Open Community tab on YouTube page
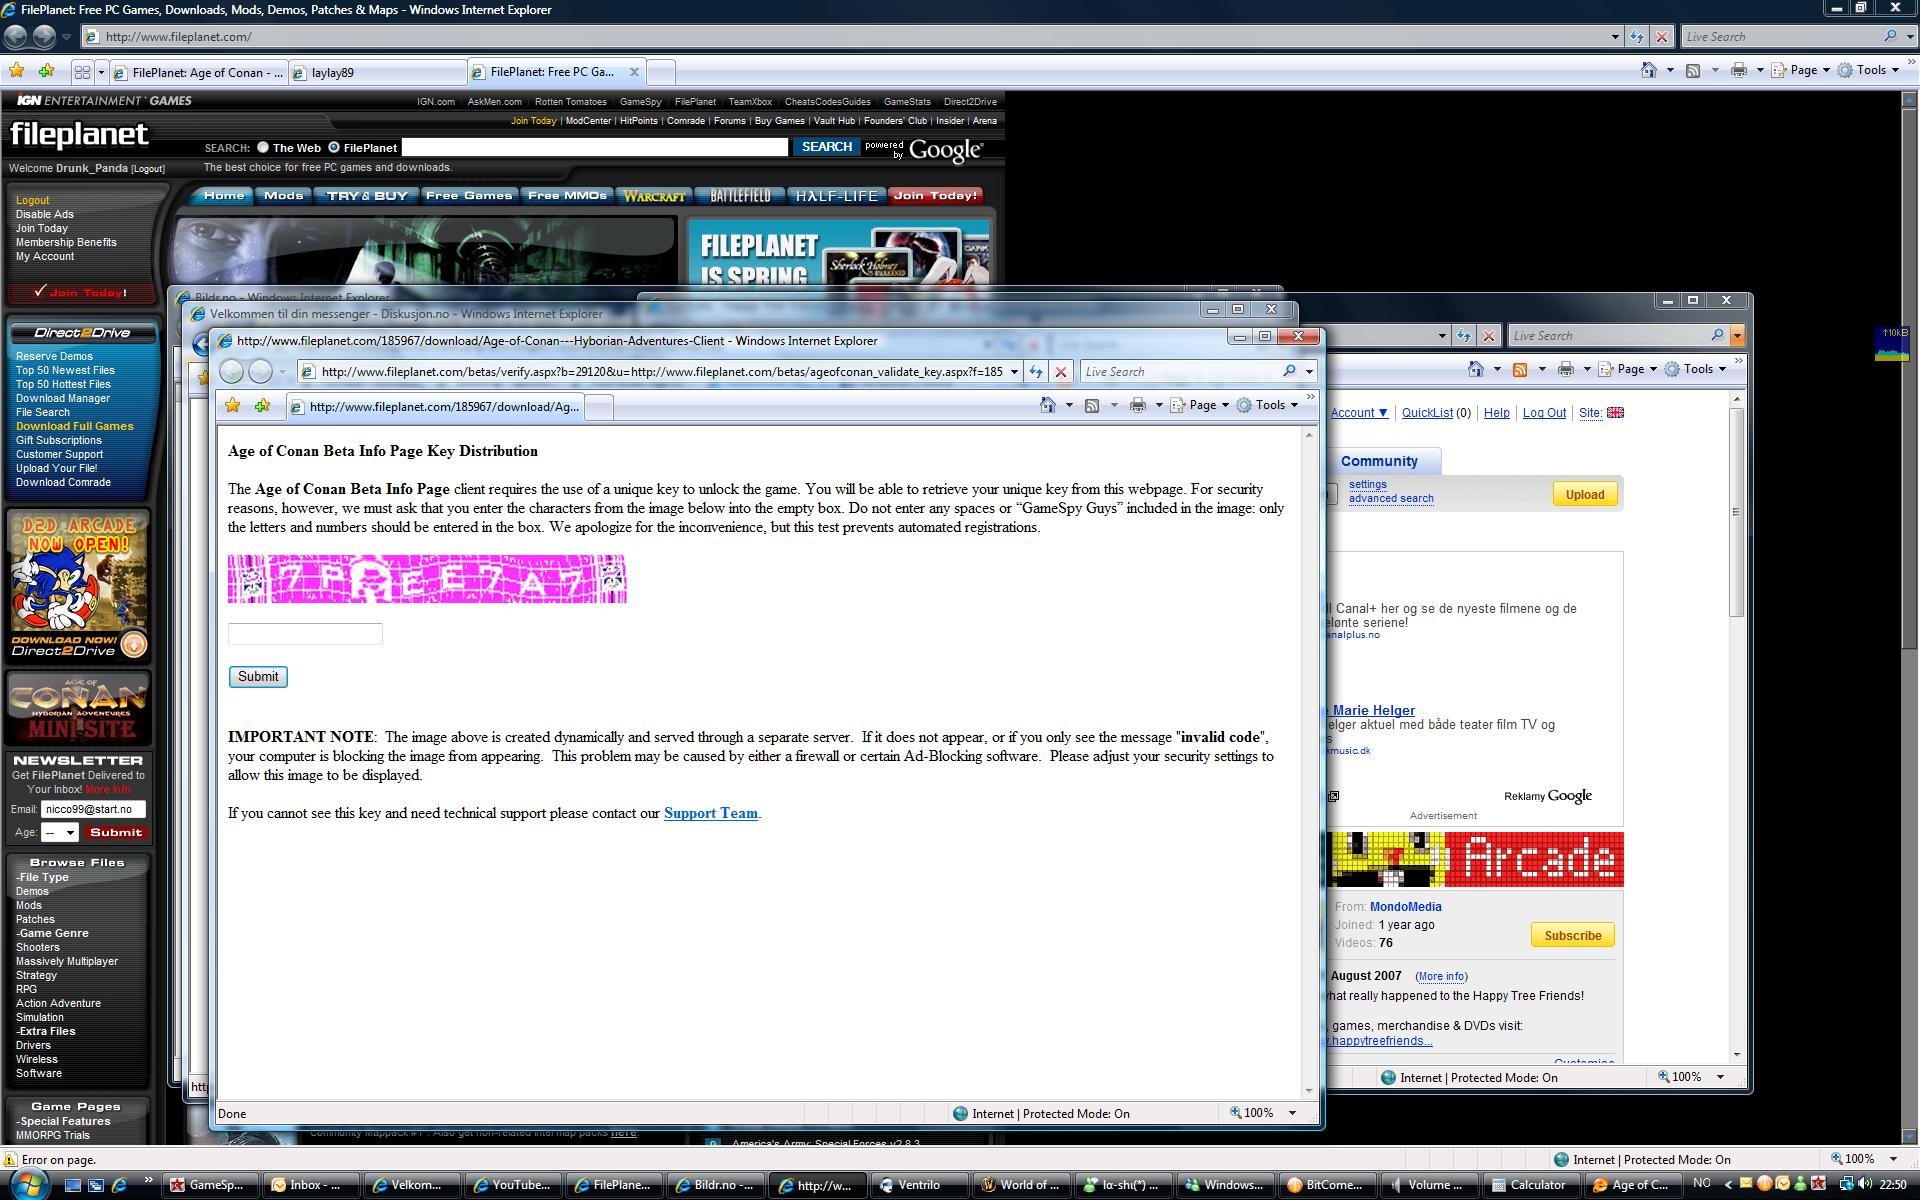Image resolution: width=1920 pixels, height=1200 pixels. pyautogui.click(x=1379, y=461)
